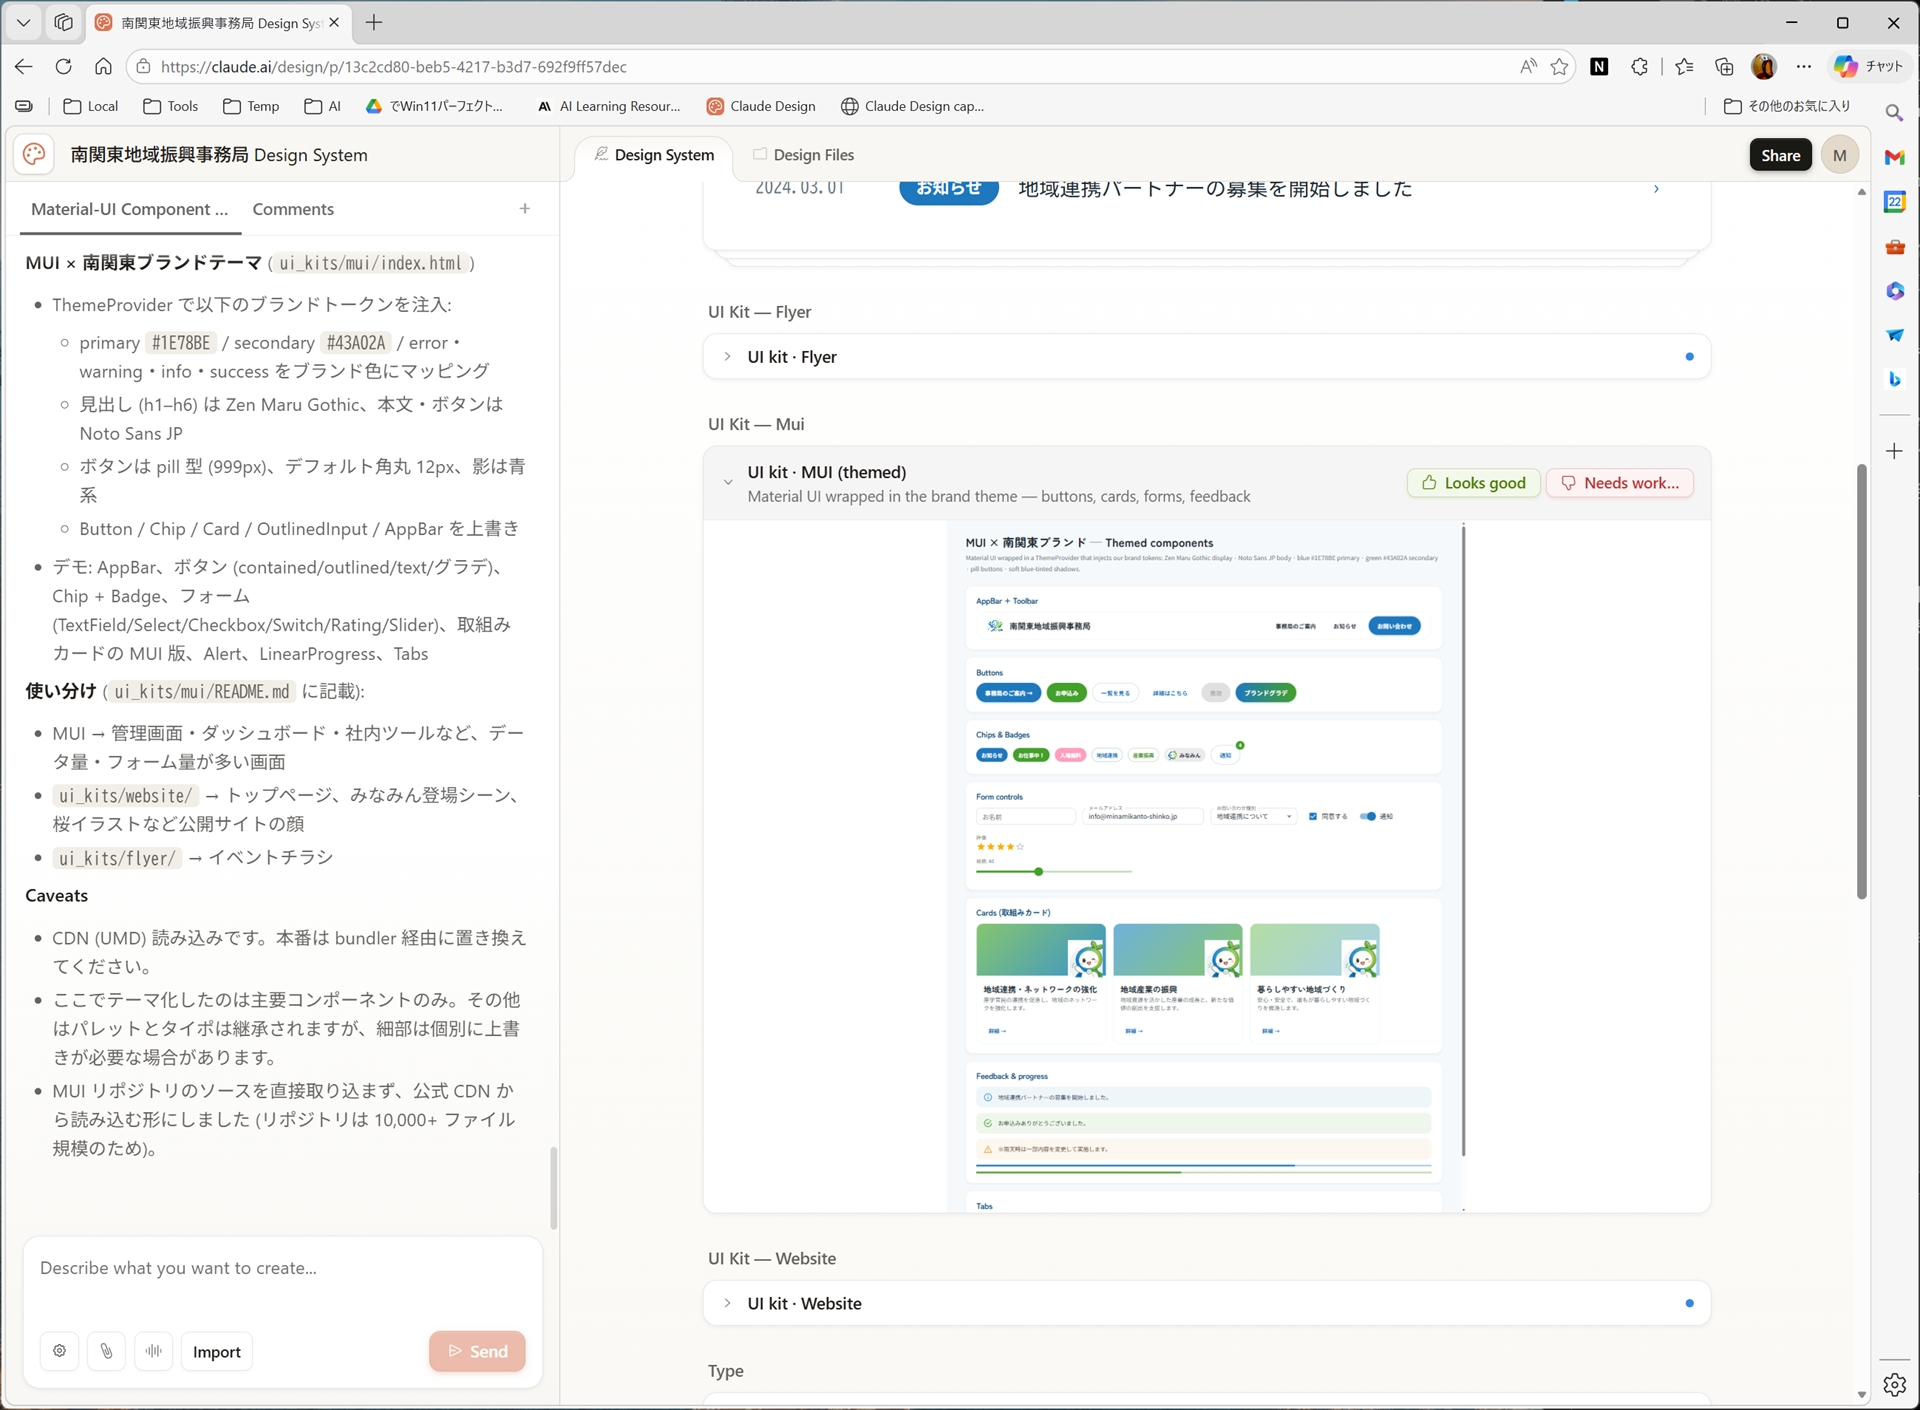This screenshot has height=1410, width=1920.
Task: Click the Share button
Action: [1780, 155]
